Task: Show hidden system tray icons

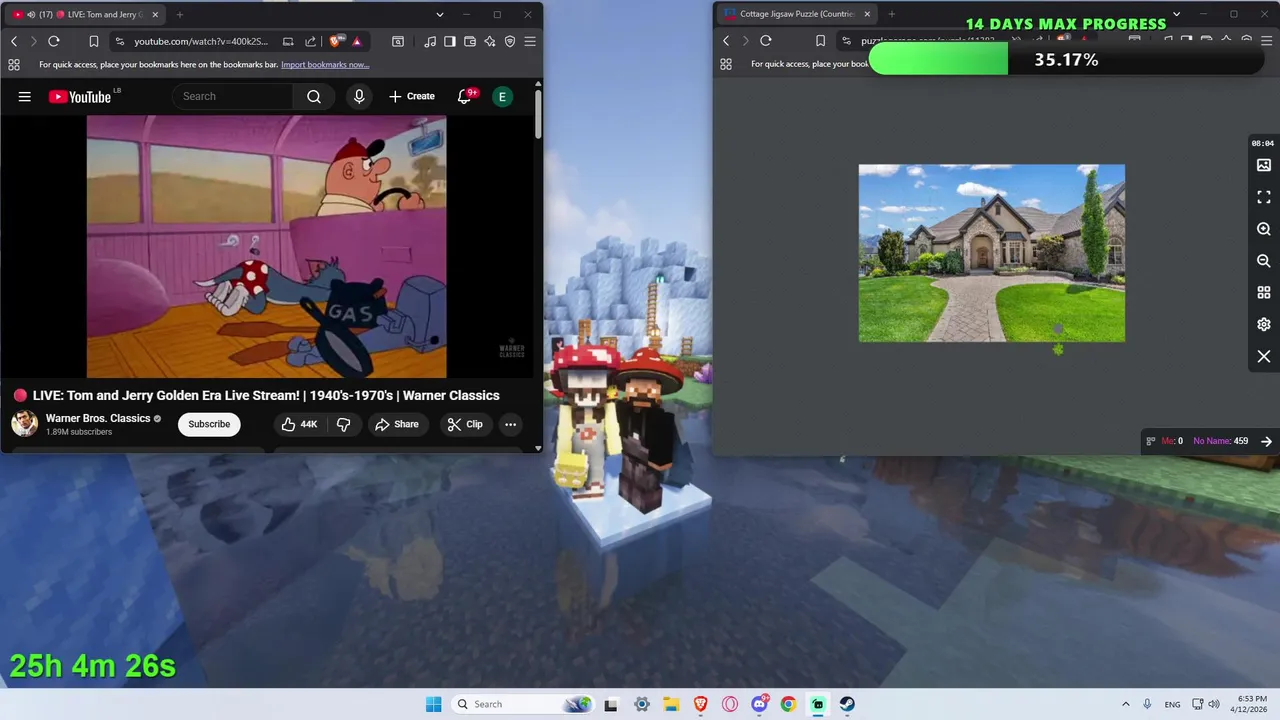Action: (1125, 704)
